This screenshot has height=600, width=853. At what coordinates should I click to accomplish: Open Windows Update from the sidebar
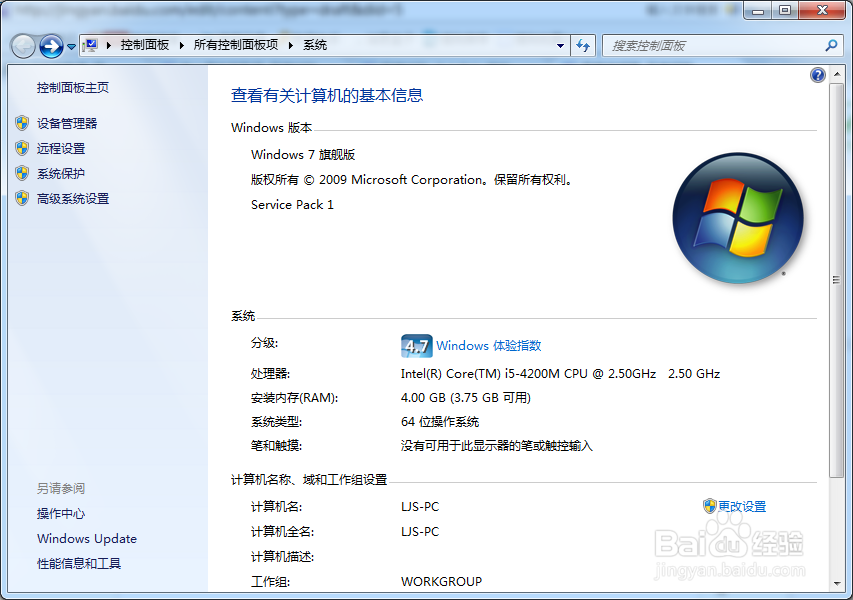click(86, 538)
